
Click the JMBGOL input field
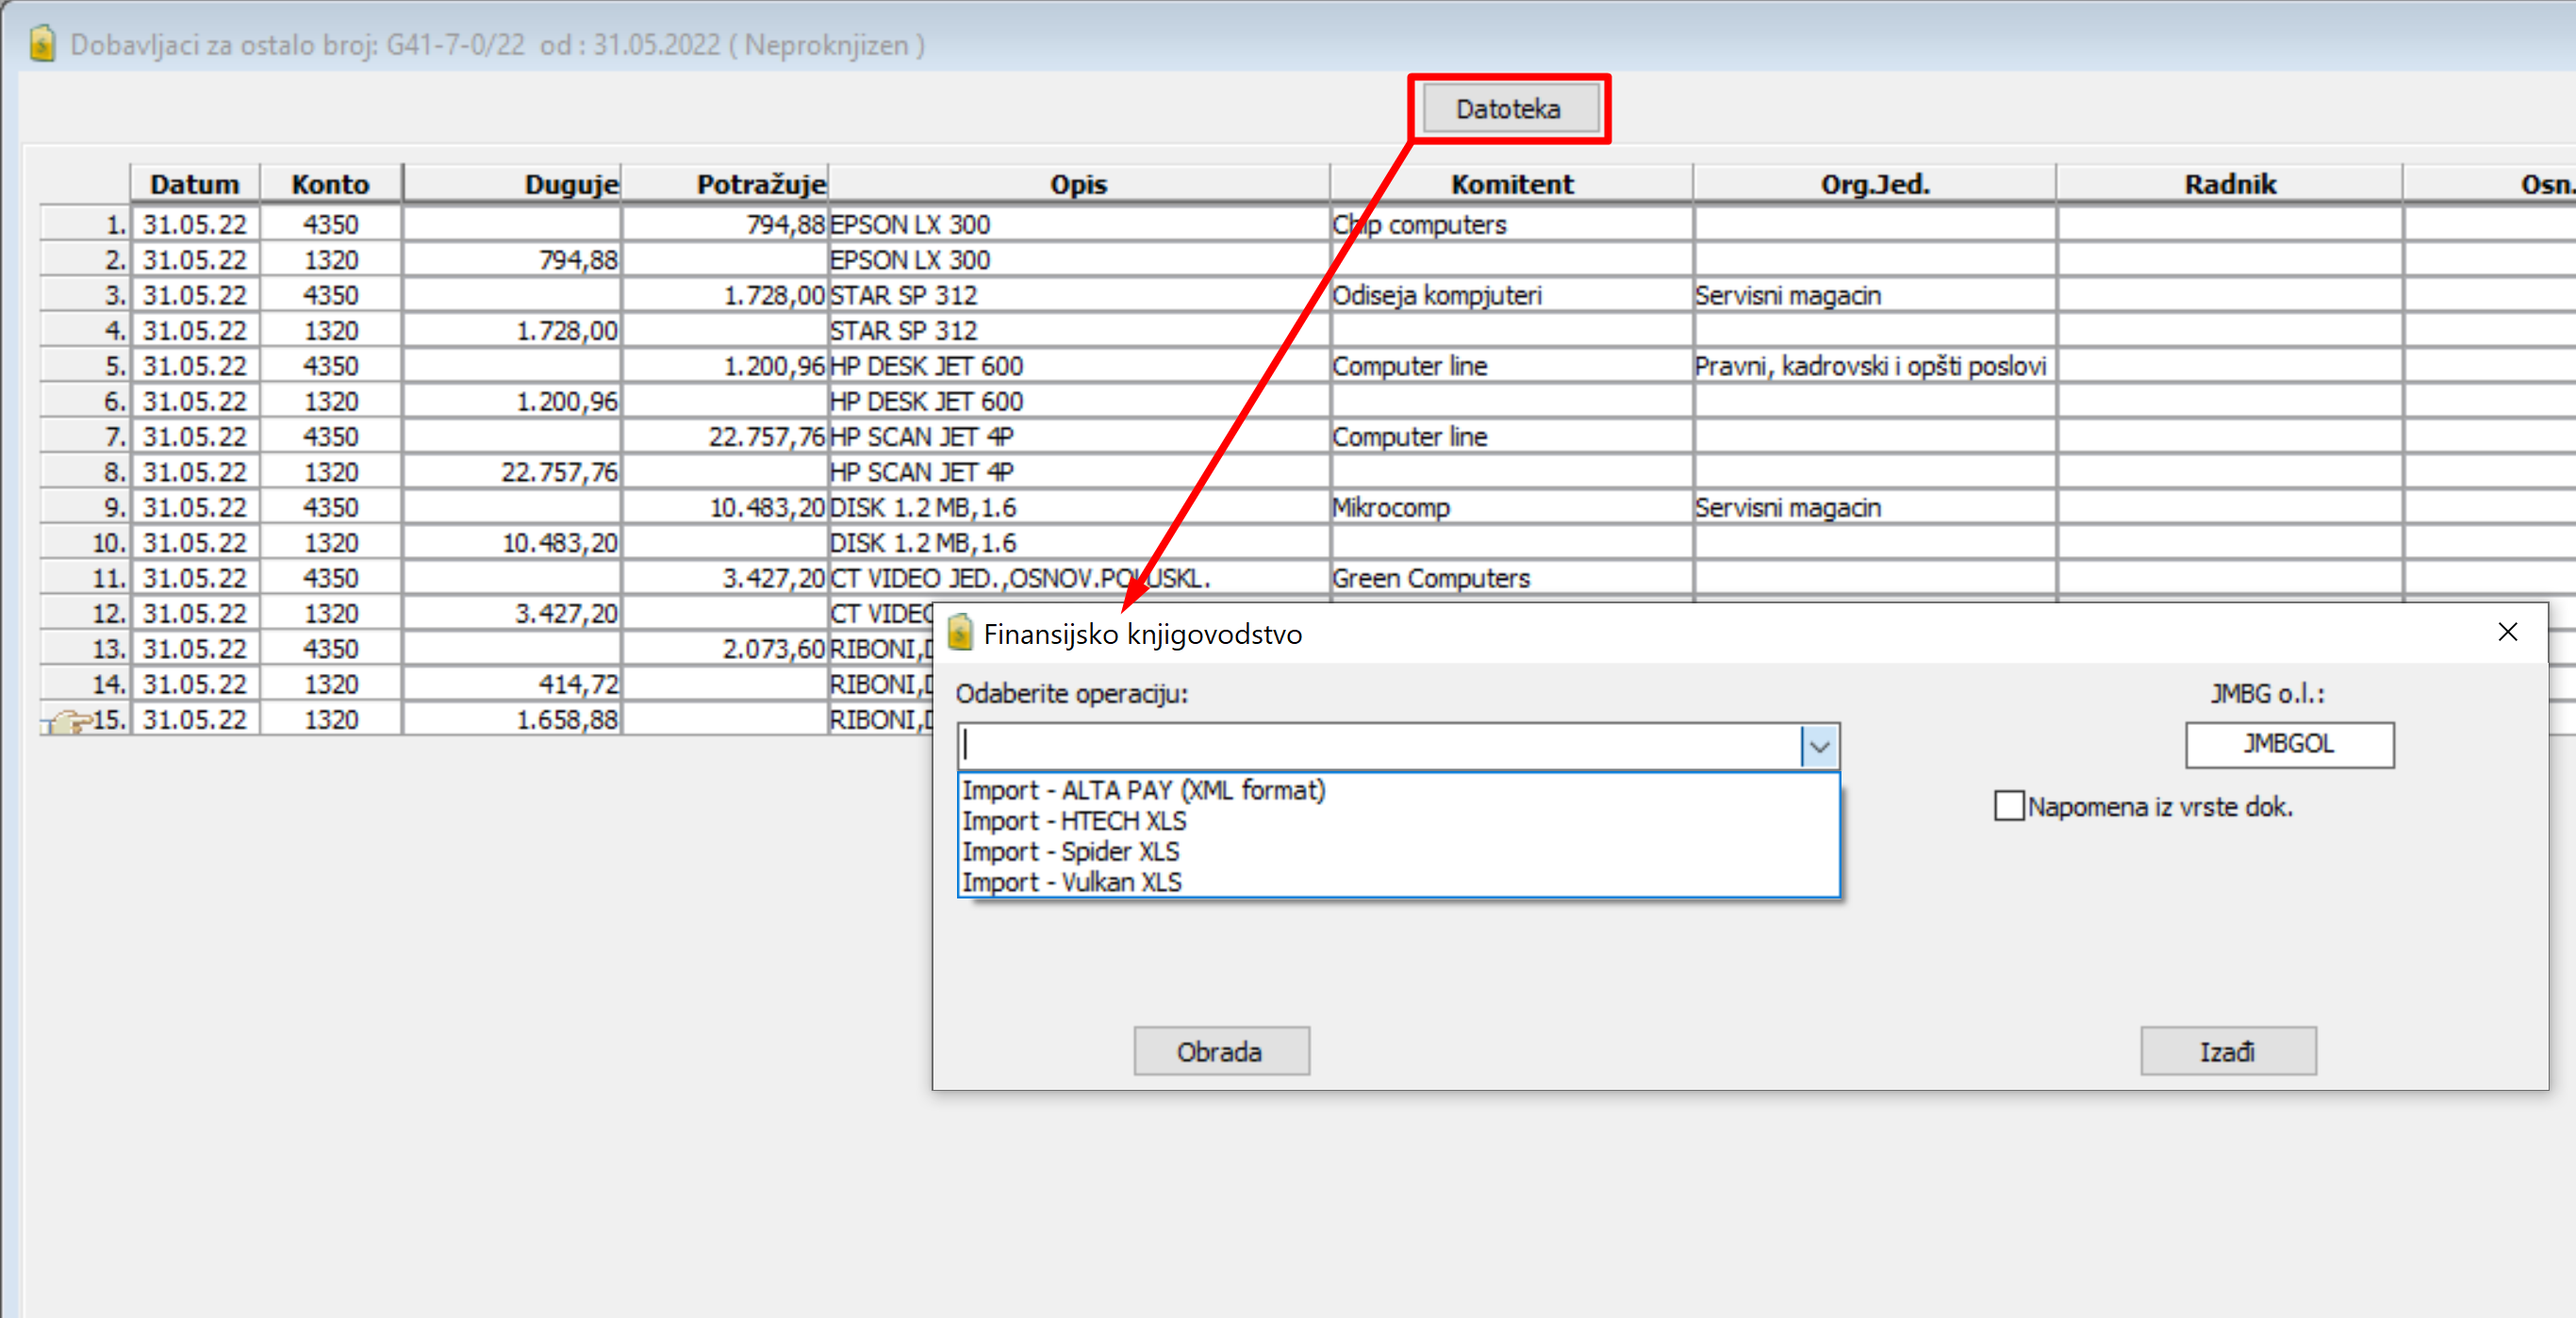point(2288,745)
